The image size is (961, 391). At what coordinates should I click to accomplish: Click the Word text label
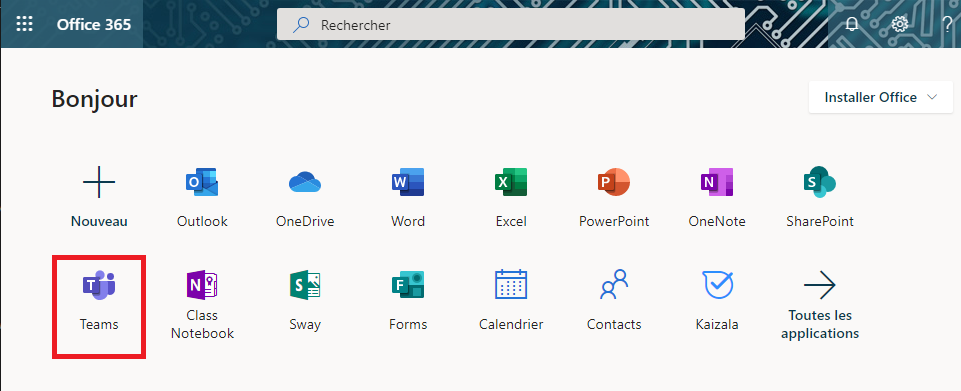tap(408, 221)
